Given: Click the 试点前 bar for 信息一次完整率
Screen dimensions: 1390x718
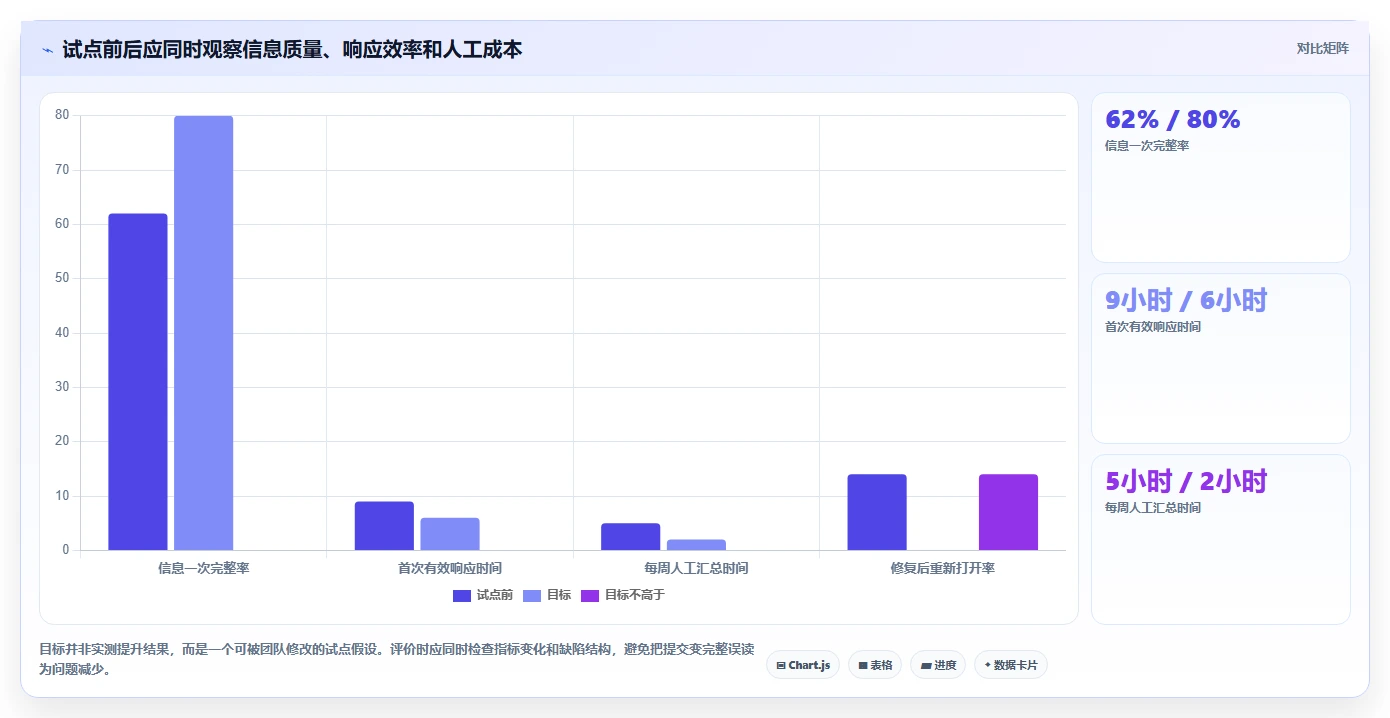Looking at the screenshot, I should pos(138,382).
